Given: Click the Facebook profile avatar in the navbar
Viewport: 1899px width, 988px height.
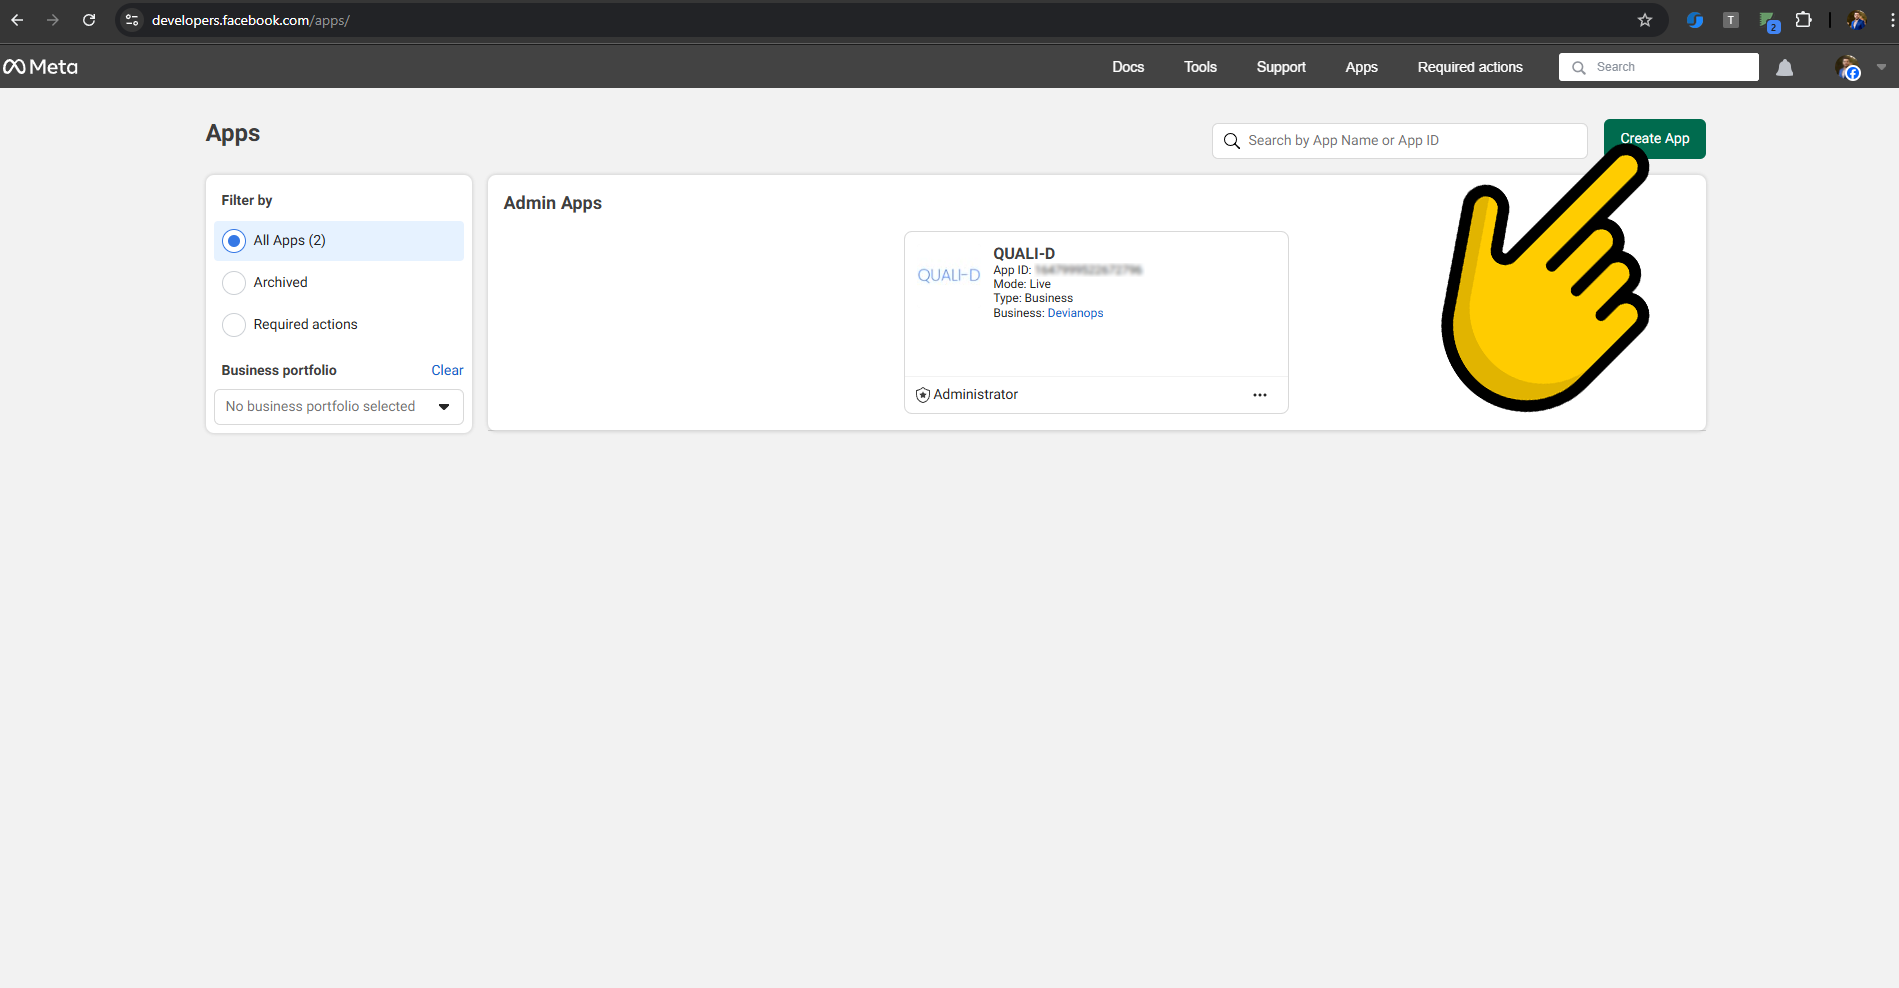Looking at the screenshot, I should [1849, 67].
